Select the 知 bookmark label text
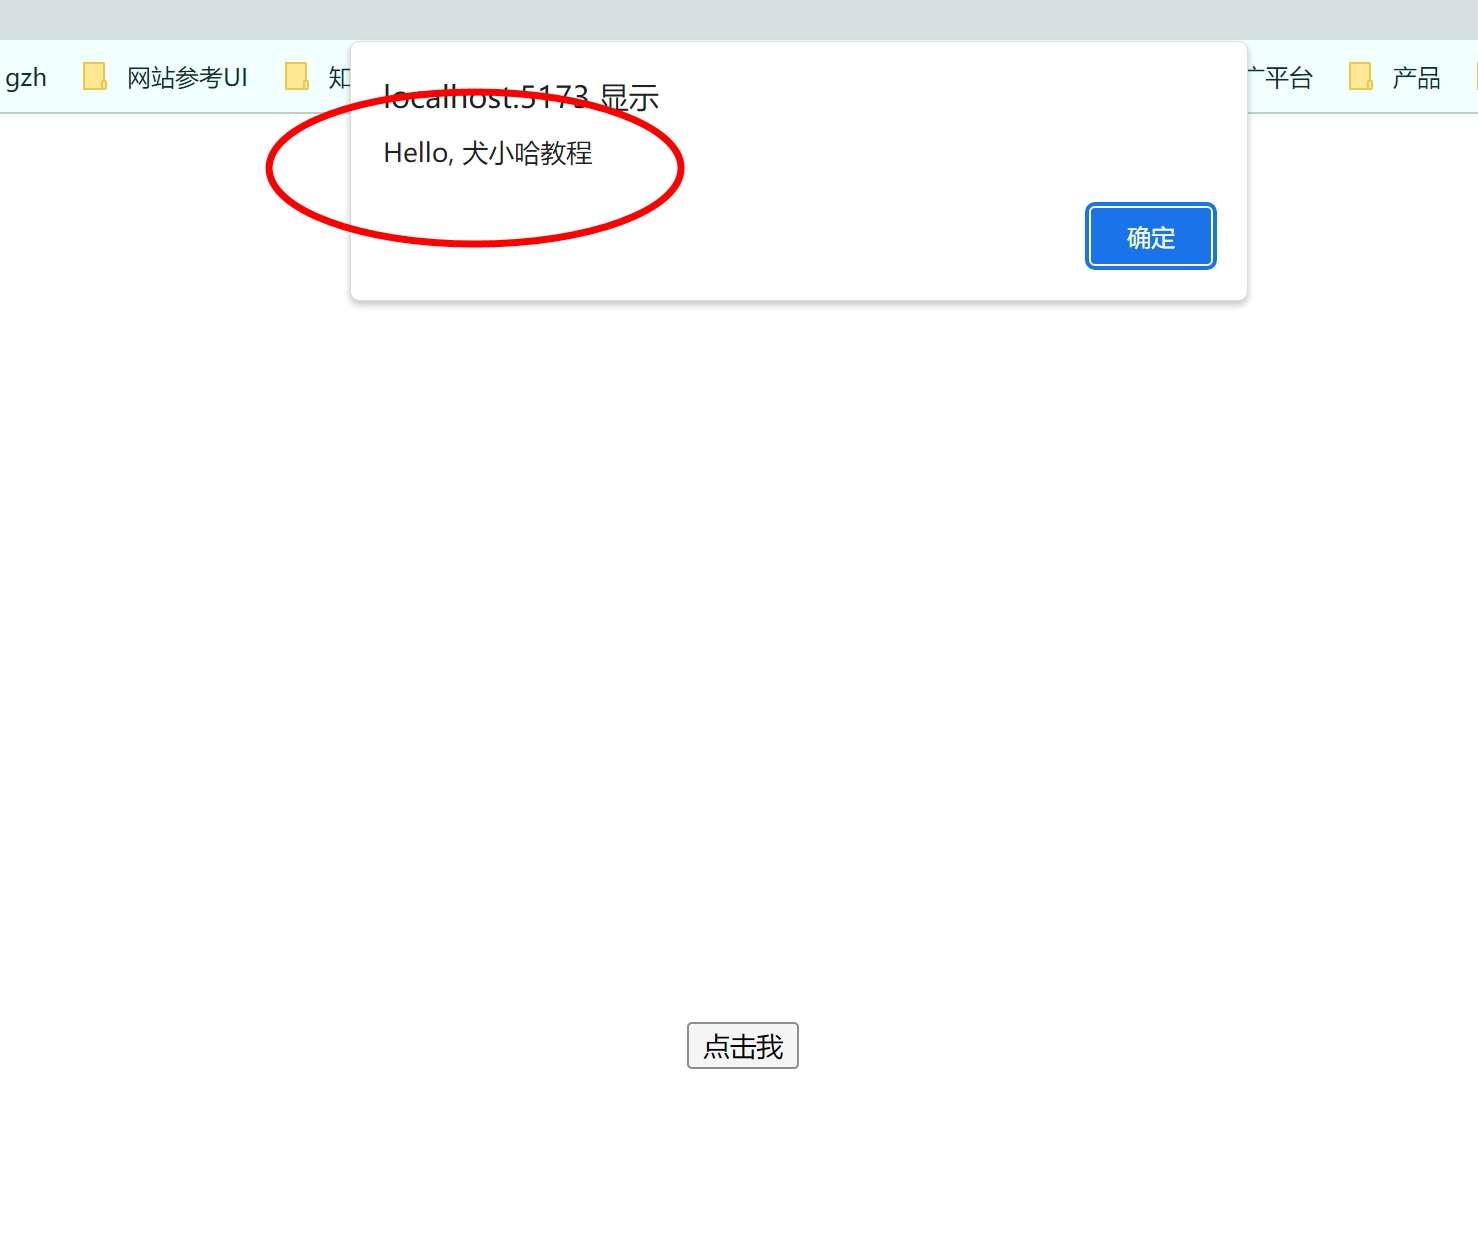This screenshot has width=1478, height=1246. click(x=339, y=77)
